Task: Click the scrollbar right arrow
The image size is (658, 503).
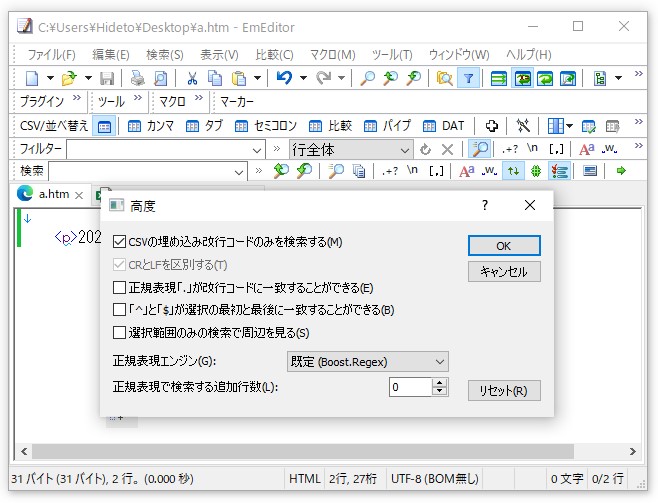Action: tap(632, 452)
